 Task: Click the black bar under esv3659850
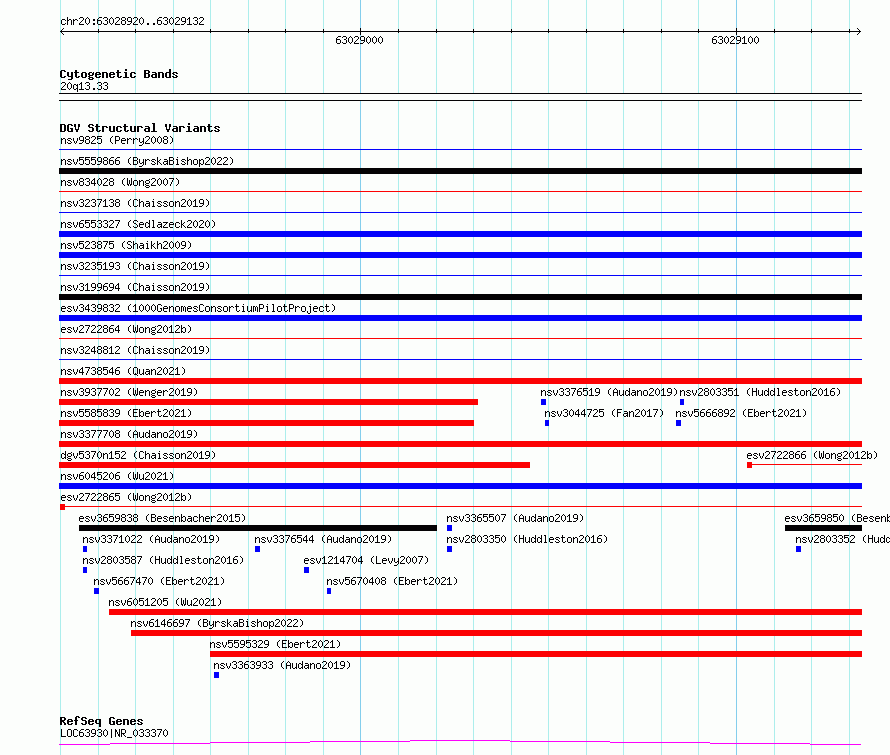823,528
